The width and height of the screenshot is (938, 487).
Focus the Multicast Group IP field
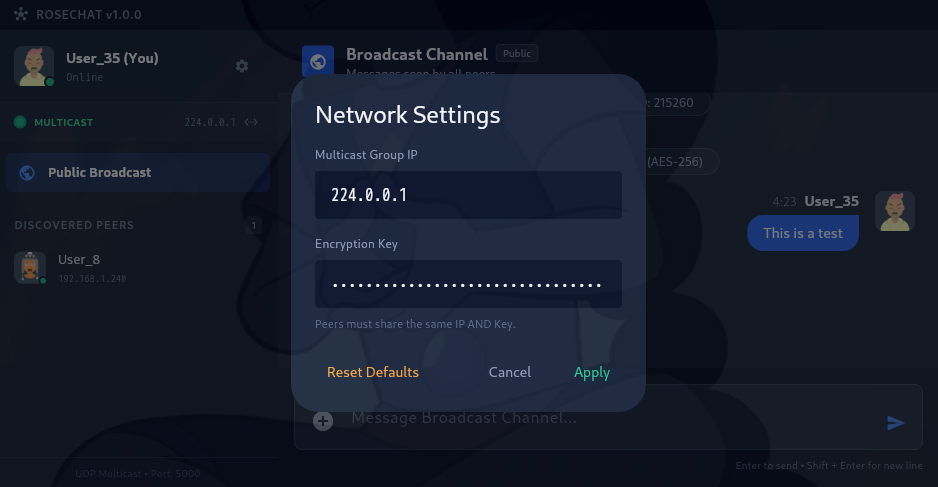(468, 195)
